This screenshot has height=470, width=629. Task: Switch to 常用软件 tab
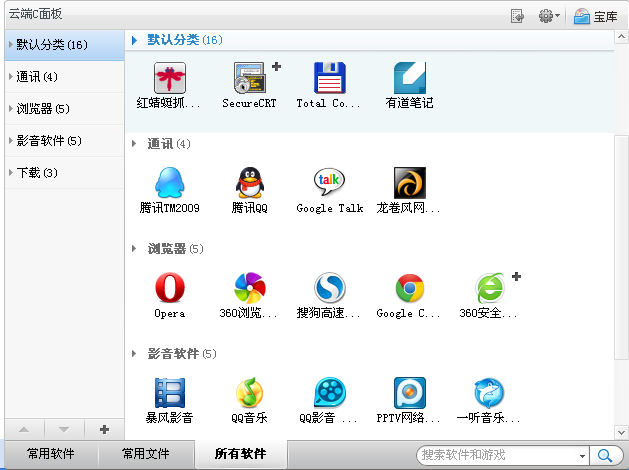51,454
